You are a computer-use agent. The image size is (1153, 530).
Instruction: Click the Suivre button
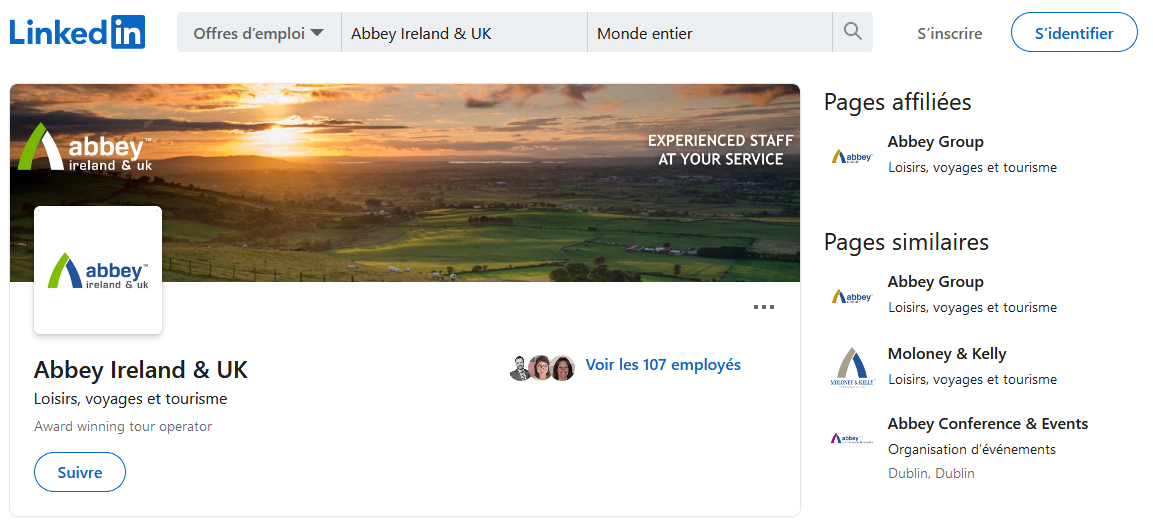pos(79,472)
